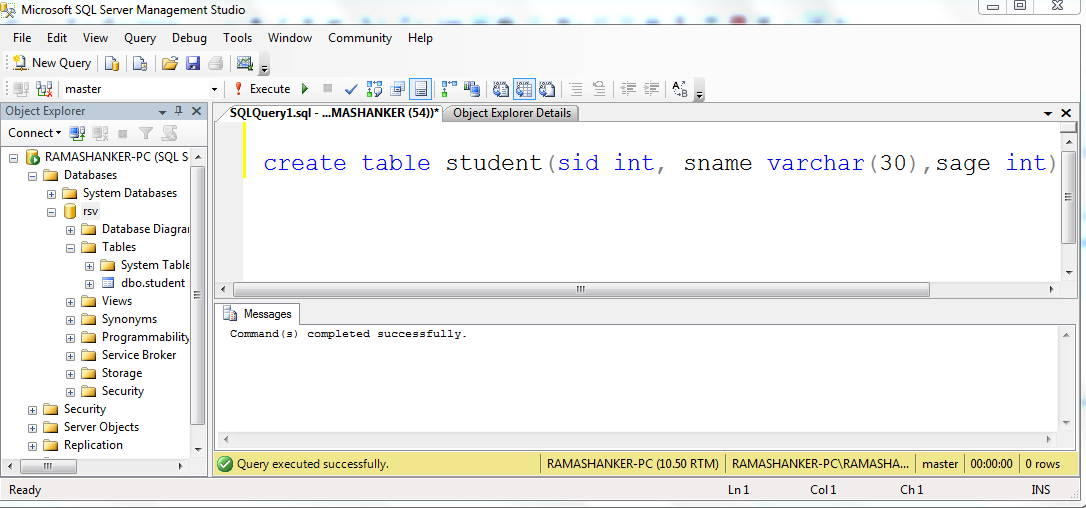Image resolution: width=1086 pixels, height=508 pixels.
Task: Open the Debug menu
Action: [x=189, y=38]
